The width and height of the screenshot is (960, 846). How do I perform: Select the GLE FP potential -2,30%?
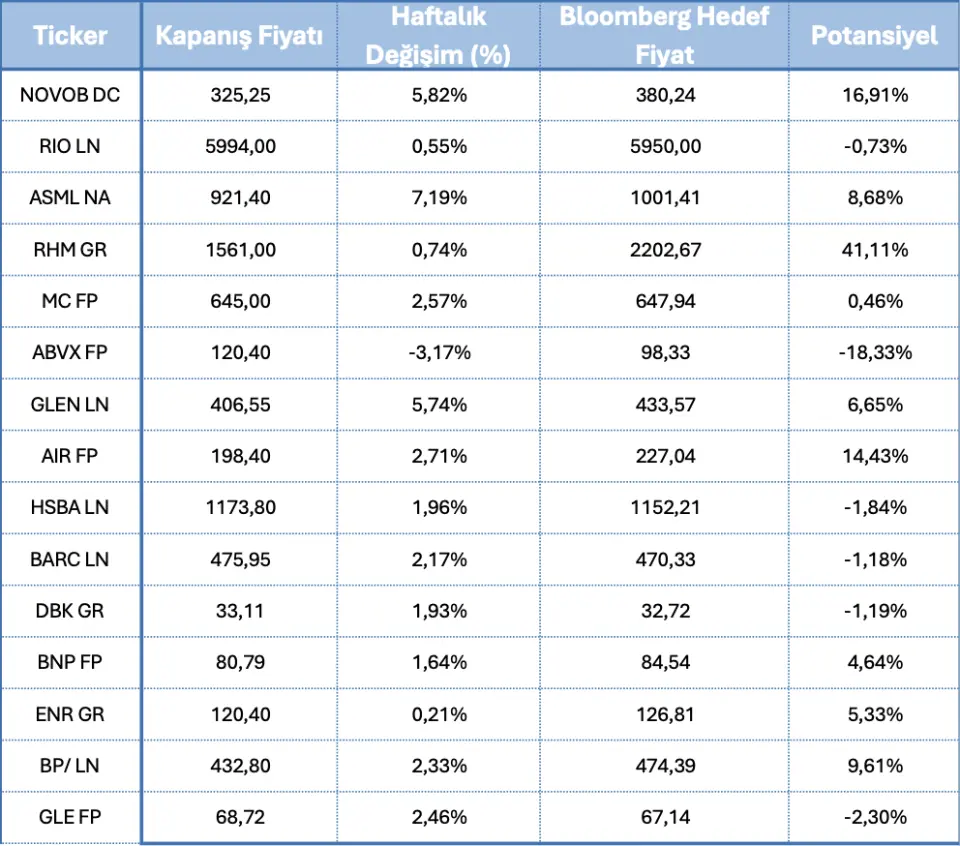[x=874, y=817]
